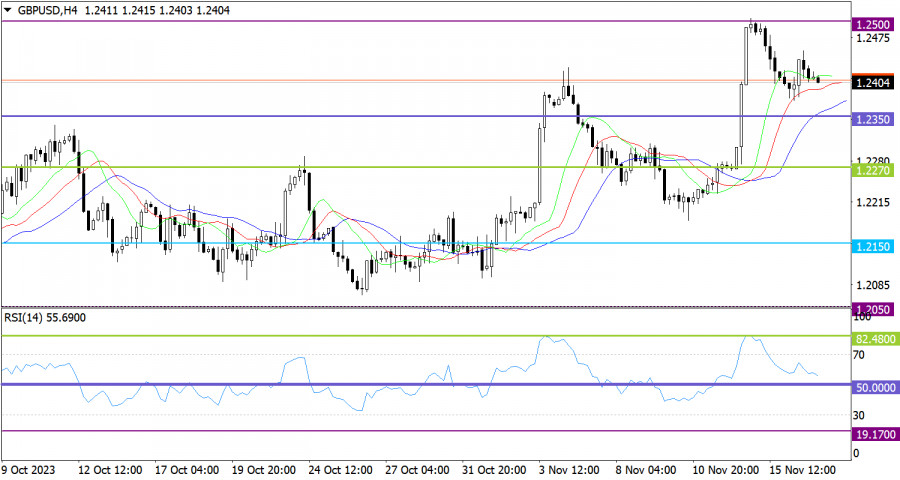Click the 24 Oct 12:00 time label
This screenshot has width=900, height=480.
tap(340, 470)
